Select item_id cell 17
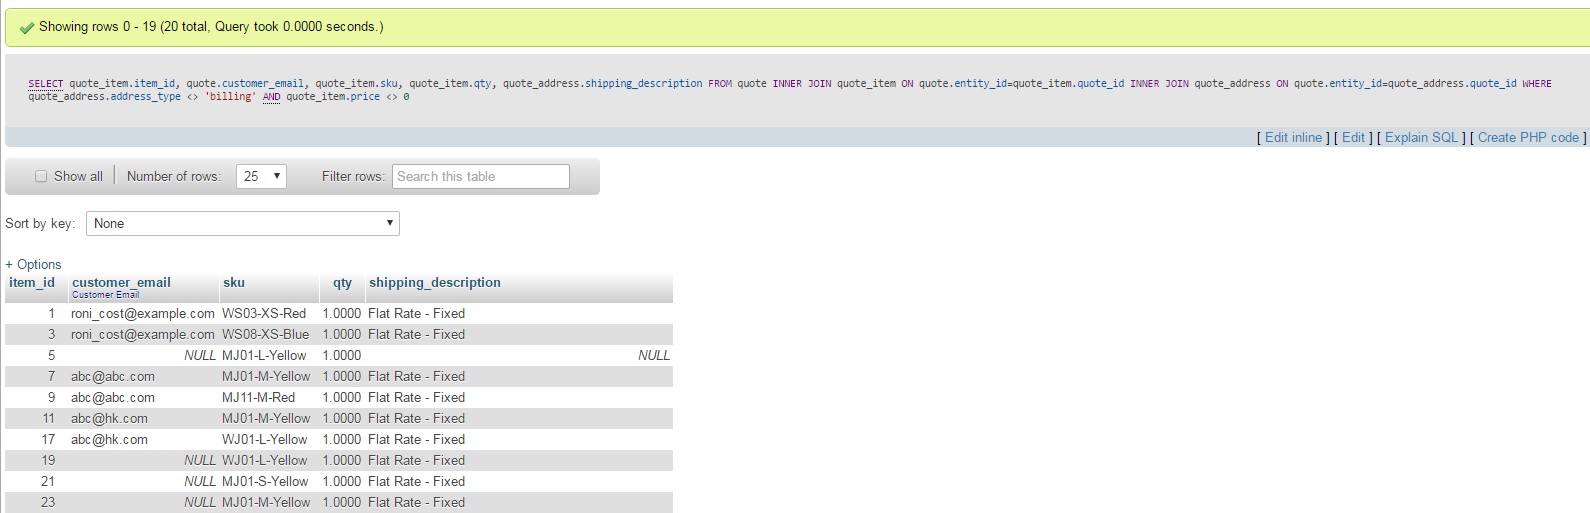The height and width of the screenshot is (513, 1590). point(48,440)
